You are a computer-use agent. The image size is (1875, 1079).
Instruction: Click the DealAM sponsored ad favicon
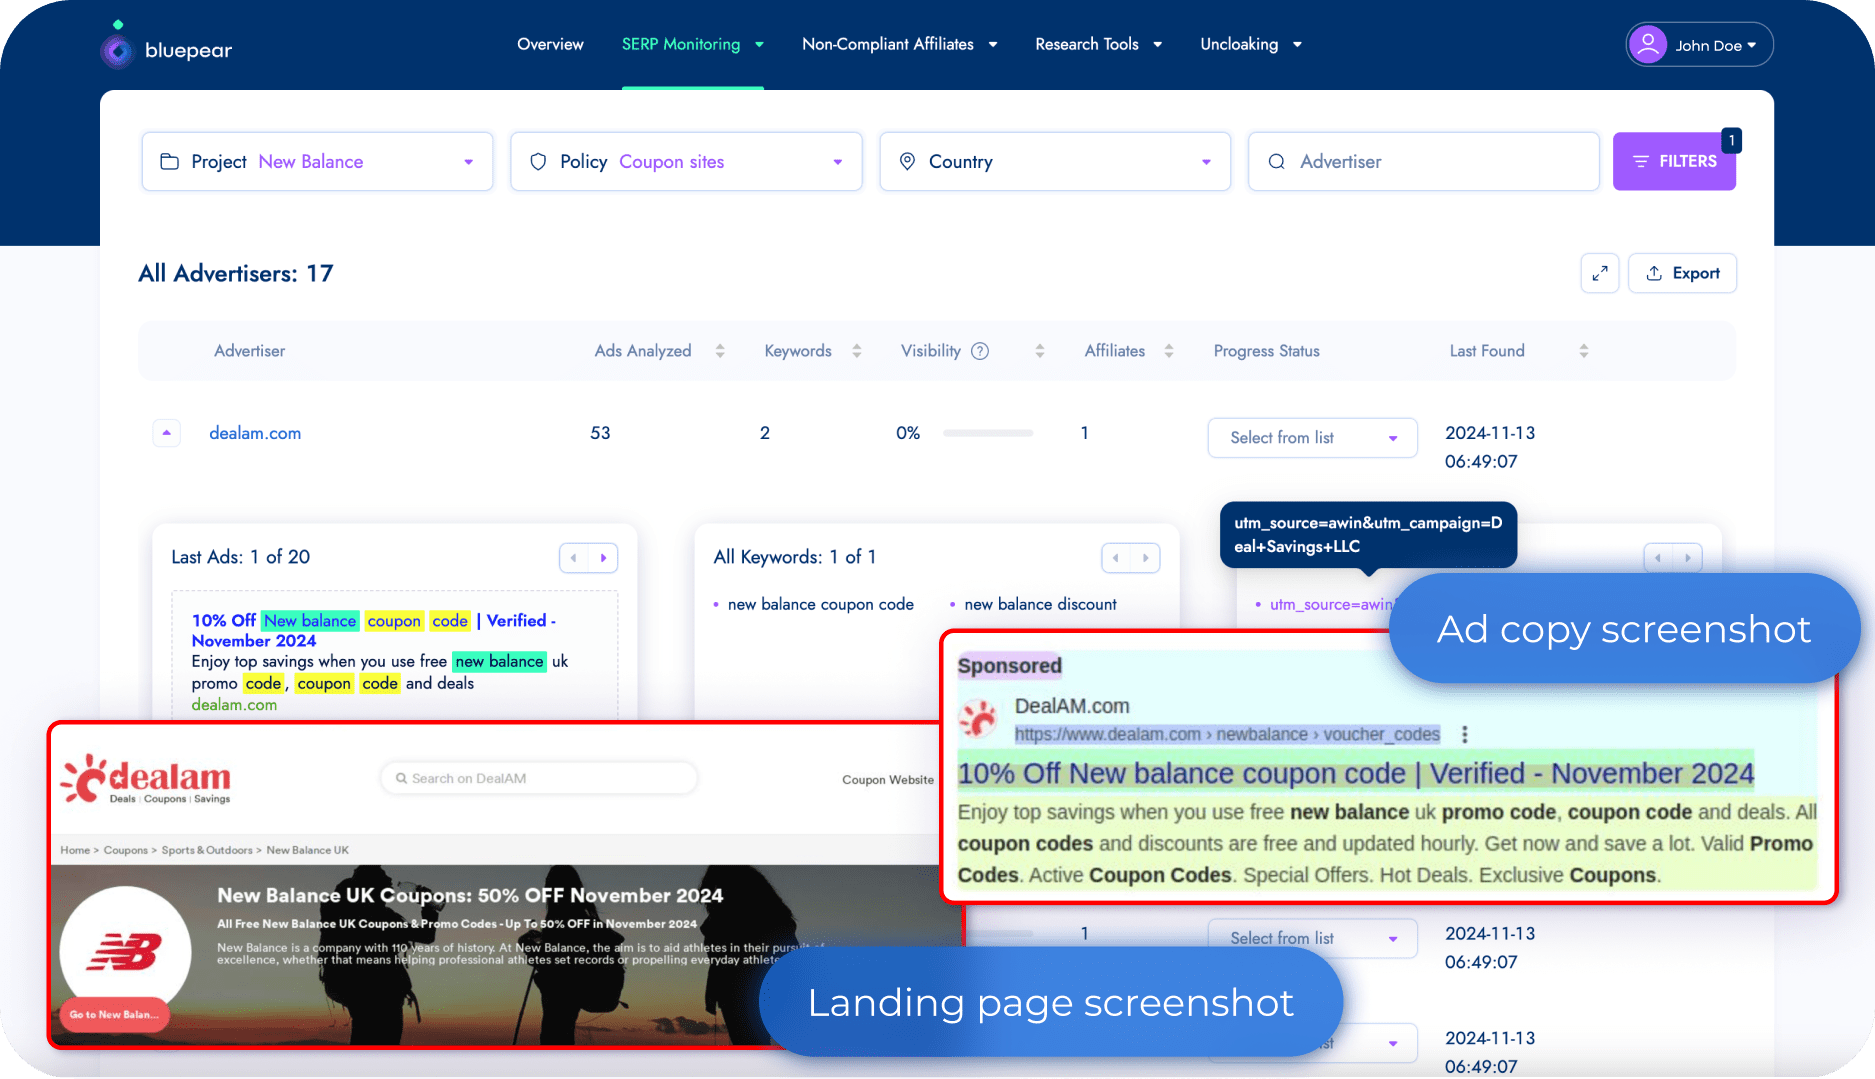[978, 718]
